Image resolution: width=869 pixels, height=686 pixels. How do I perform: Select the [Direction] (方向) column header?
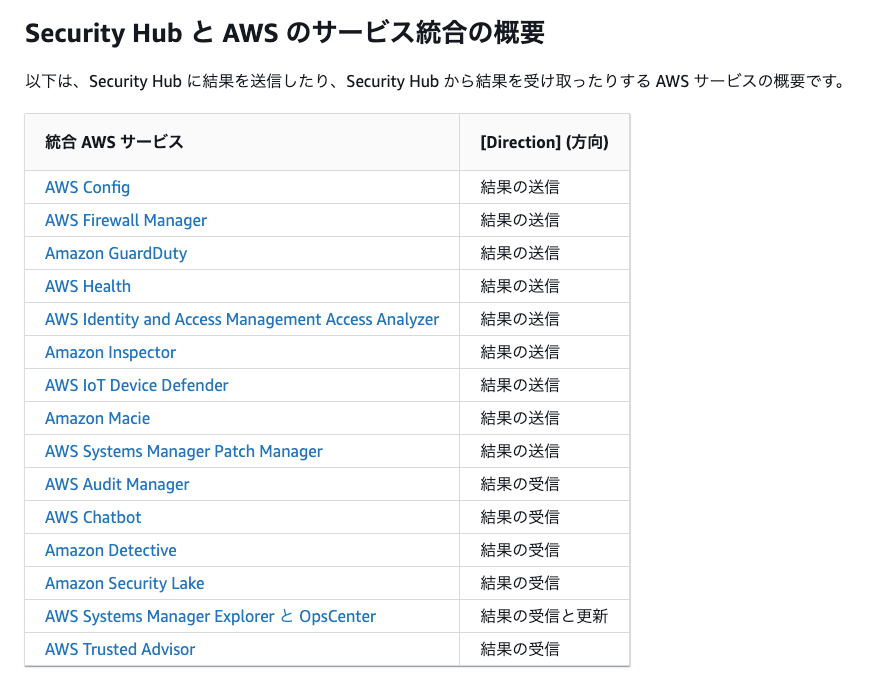click(x=544, y=142)
